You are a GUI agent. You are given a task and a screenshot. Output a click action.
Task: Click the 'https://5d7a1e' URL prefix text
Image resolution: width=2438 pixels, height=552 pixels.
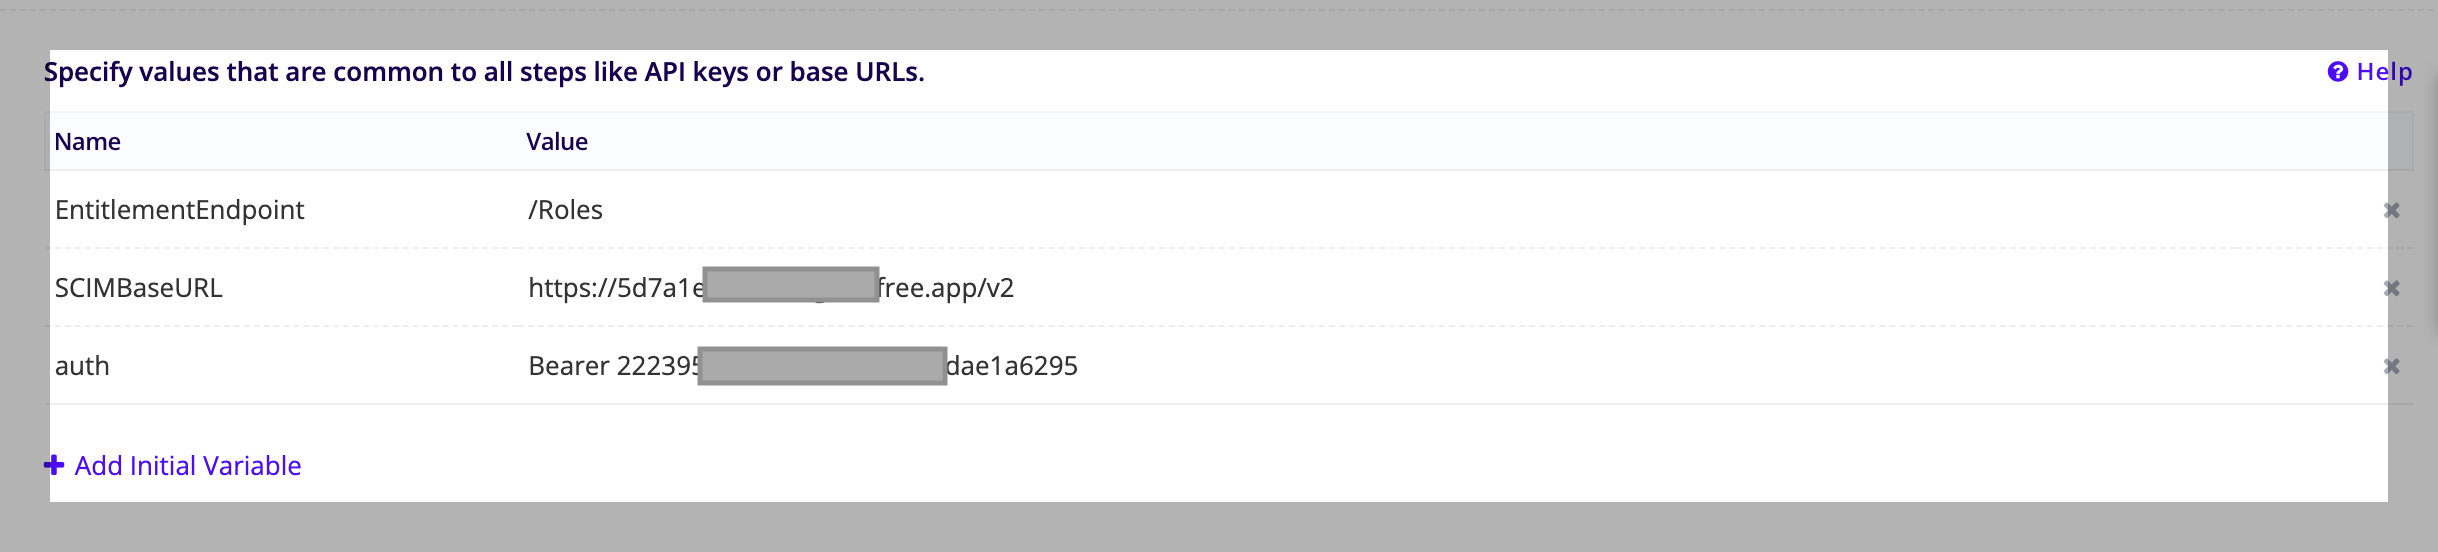click(614, 288)
